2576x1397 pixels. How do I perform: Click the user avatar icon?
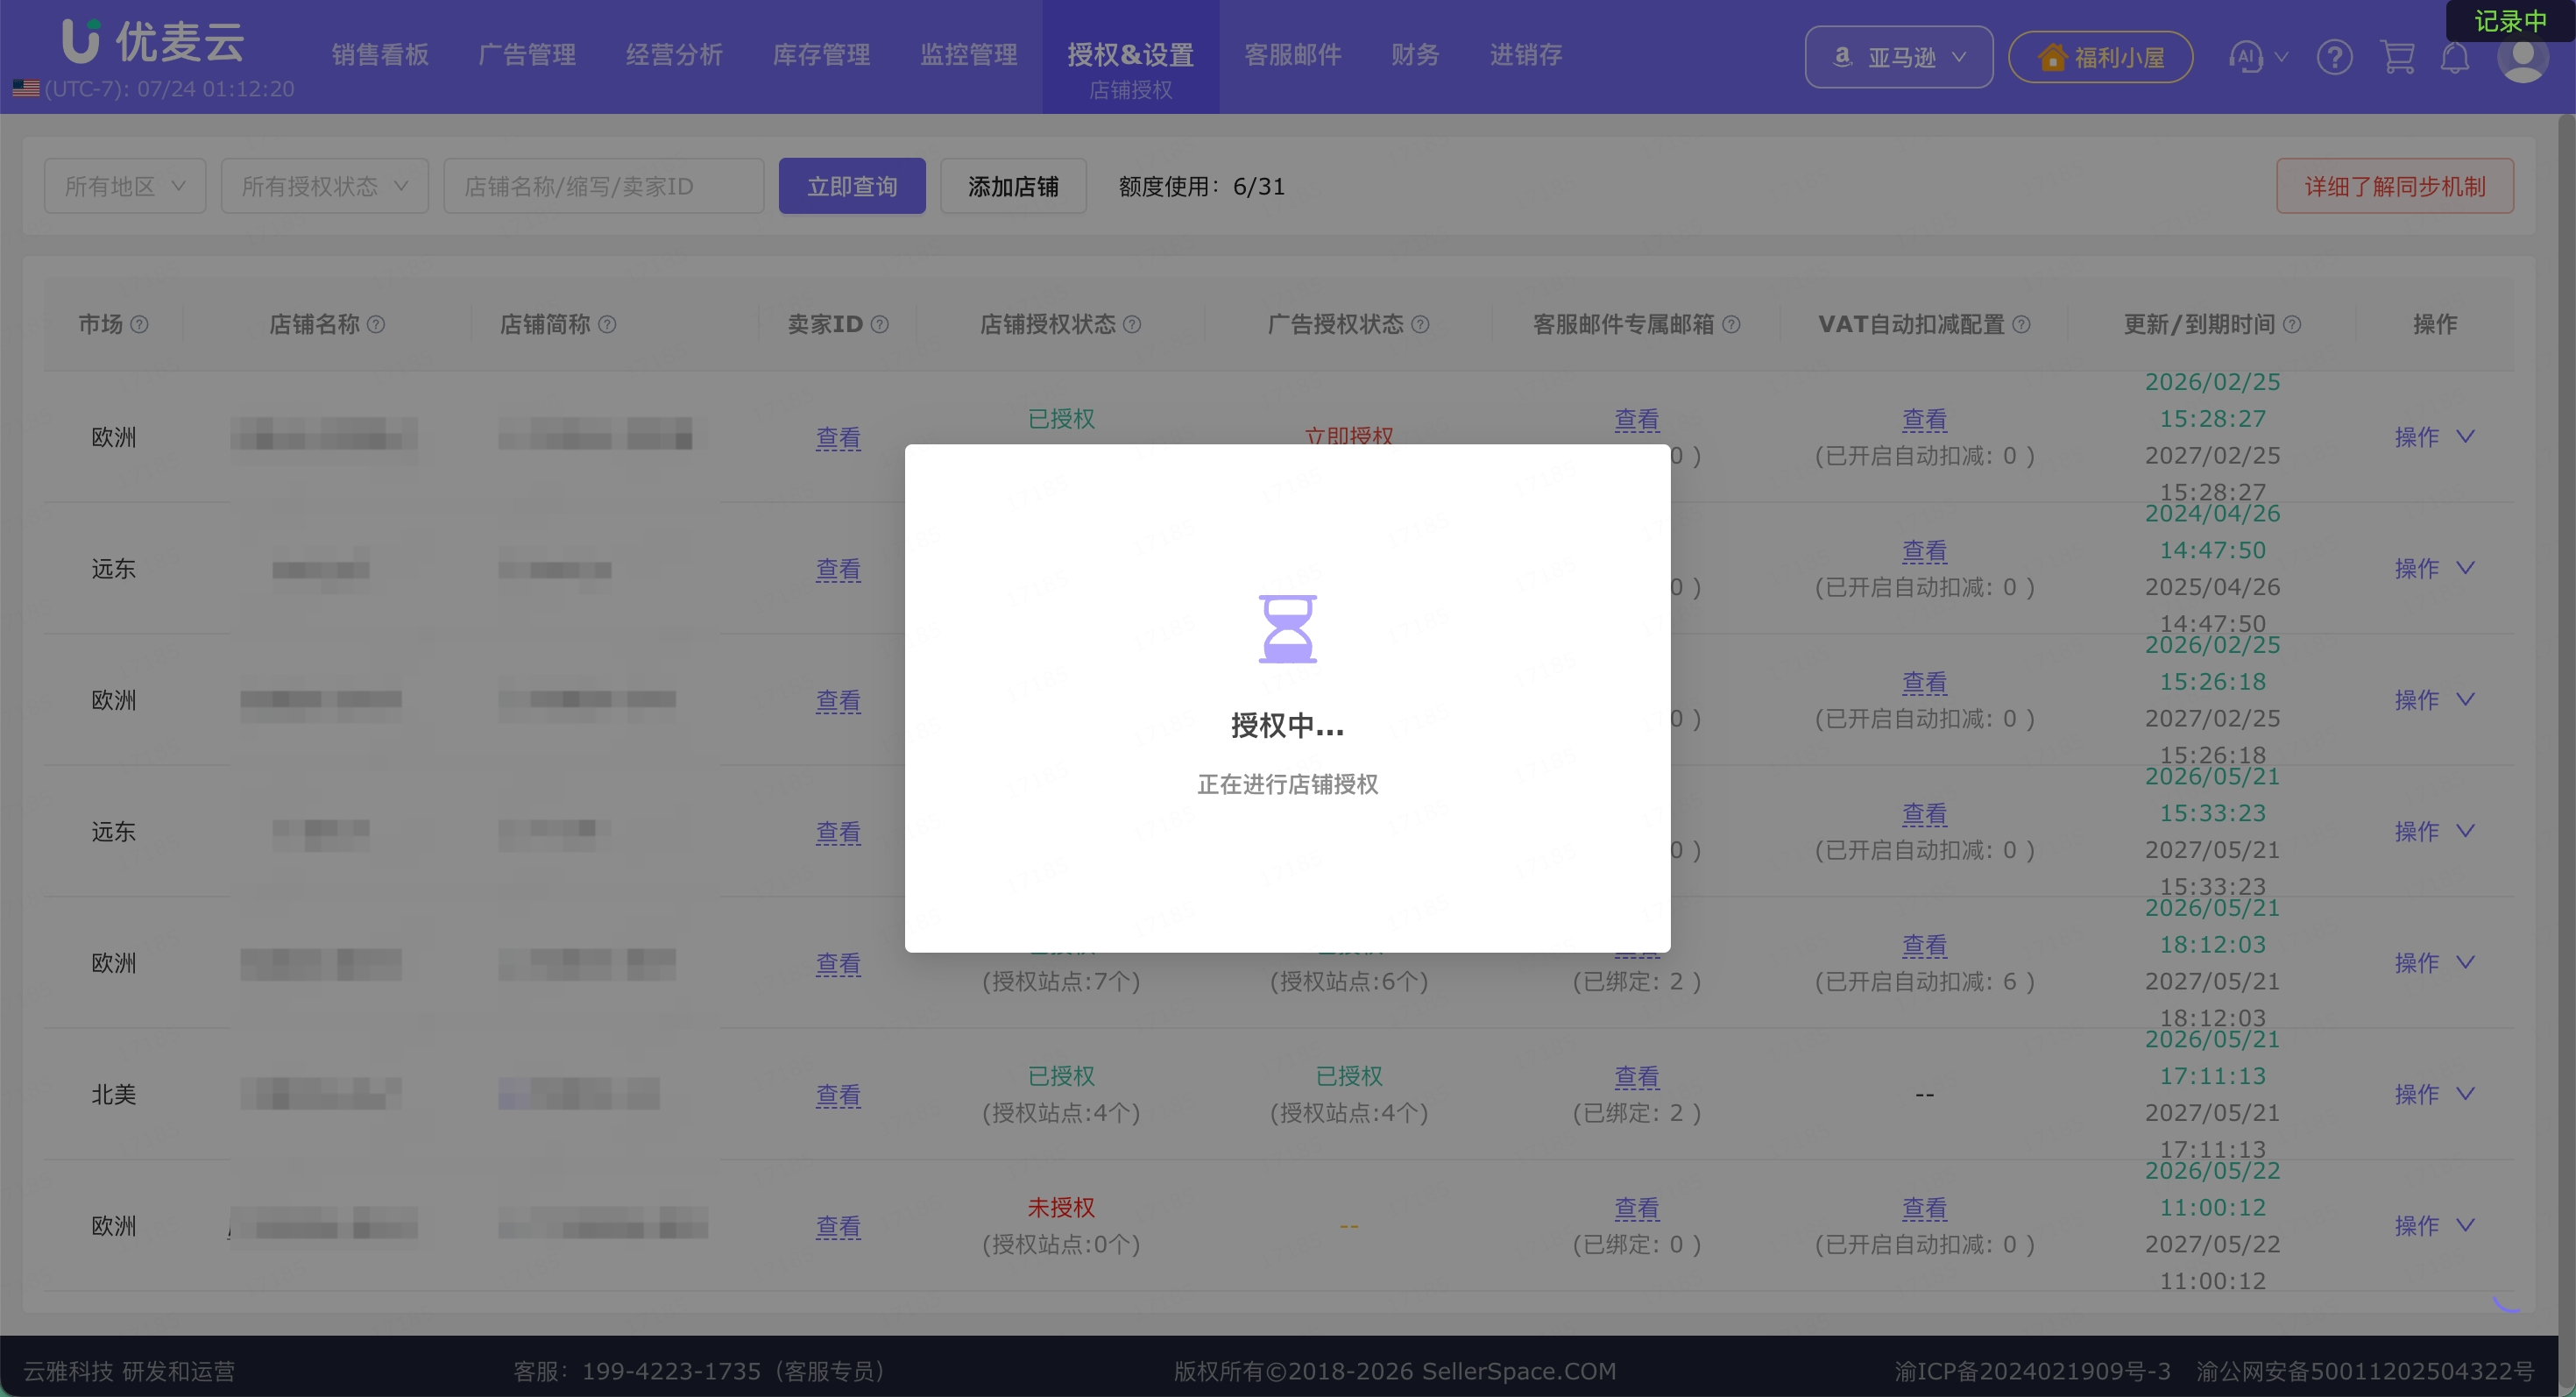tap(2522, 57)
